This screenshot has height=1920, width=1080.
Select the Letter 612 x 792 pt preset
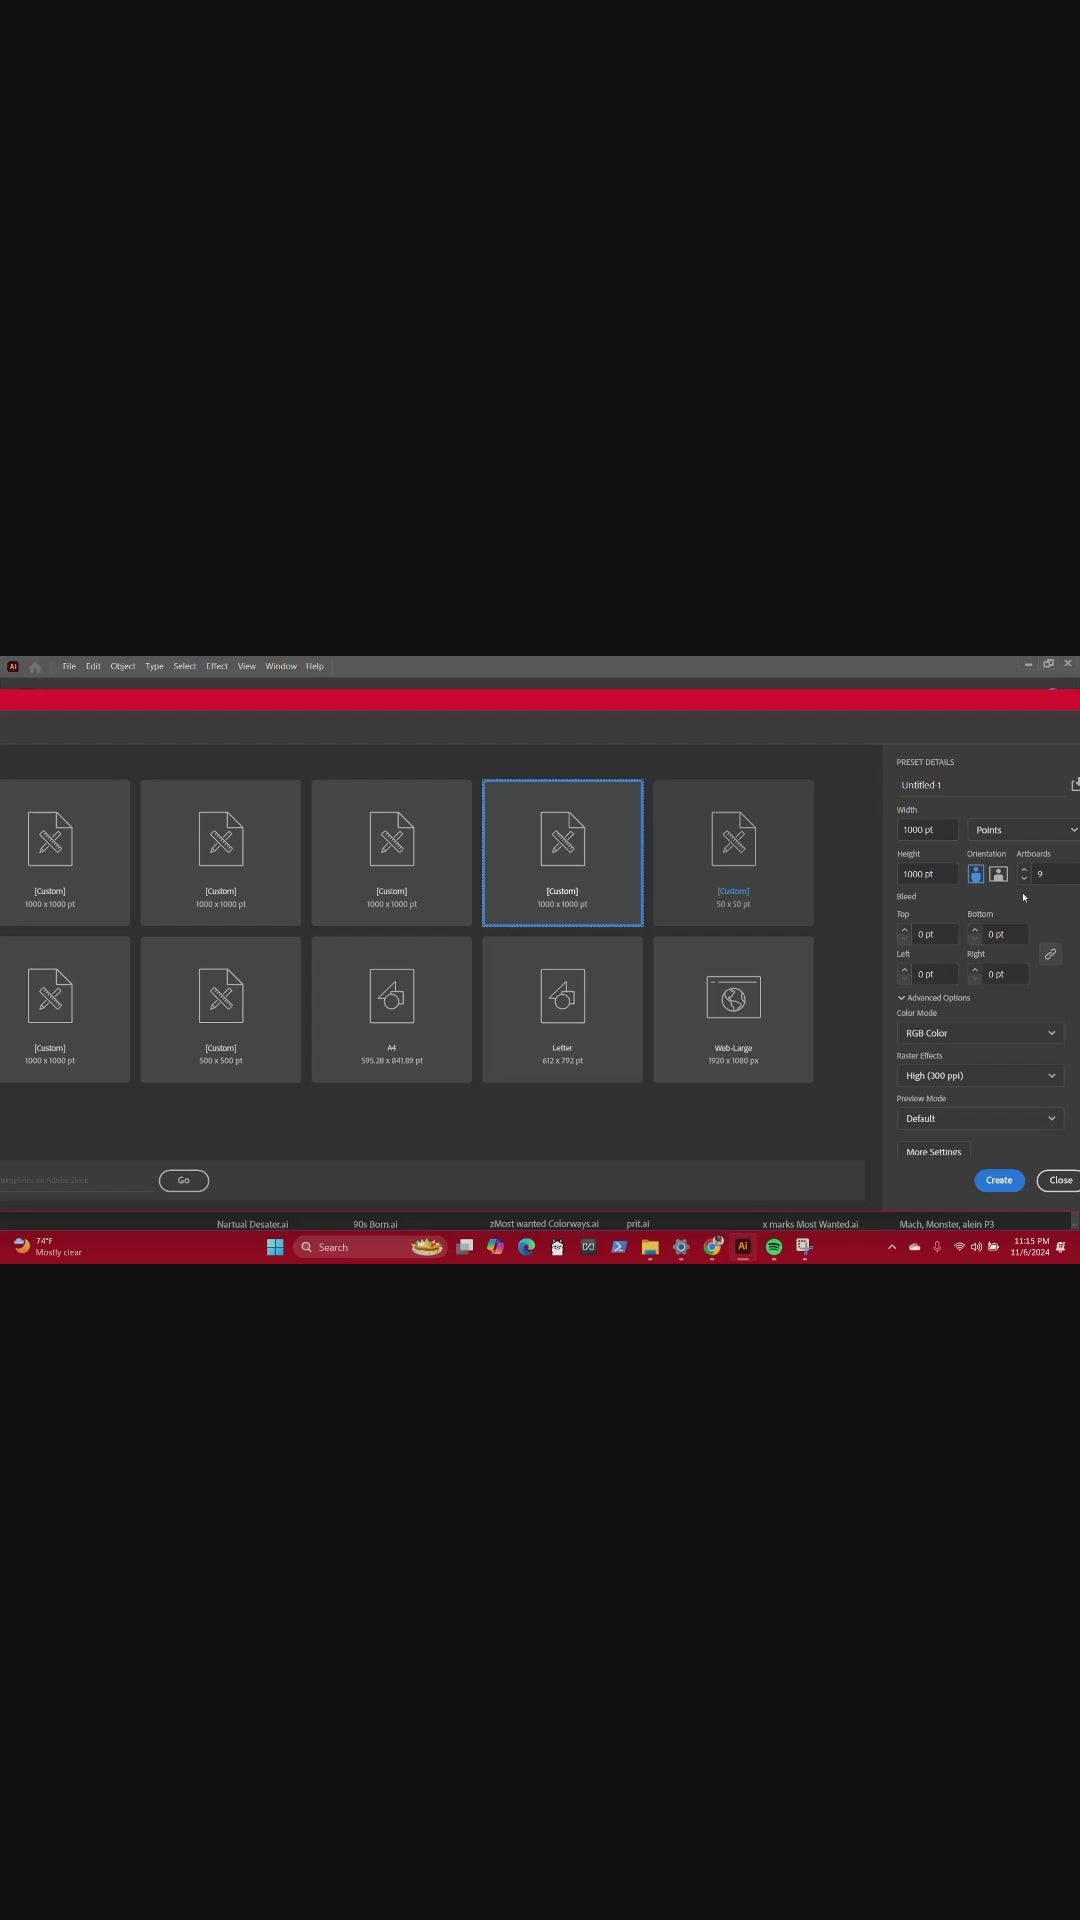pos(562,1010)
